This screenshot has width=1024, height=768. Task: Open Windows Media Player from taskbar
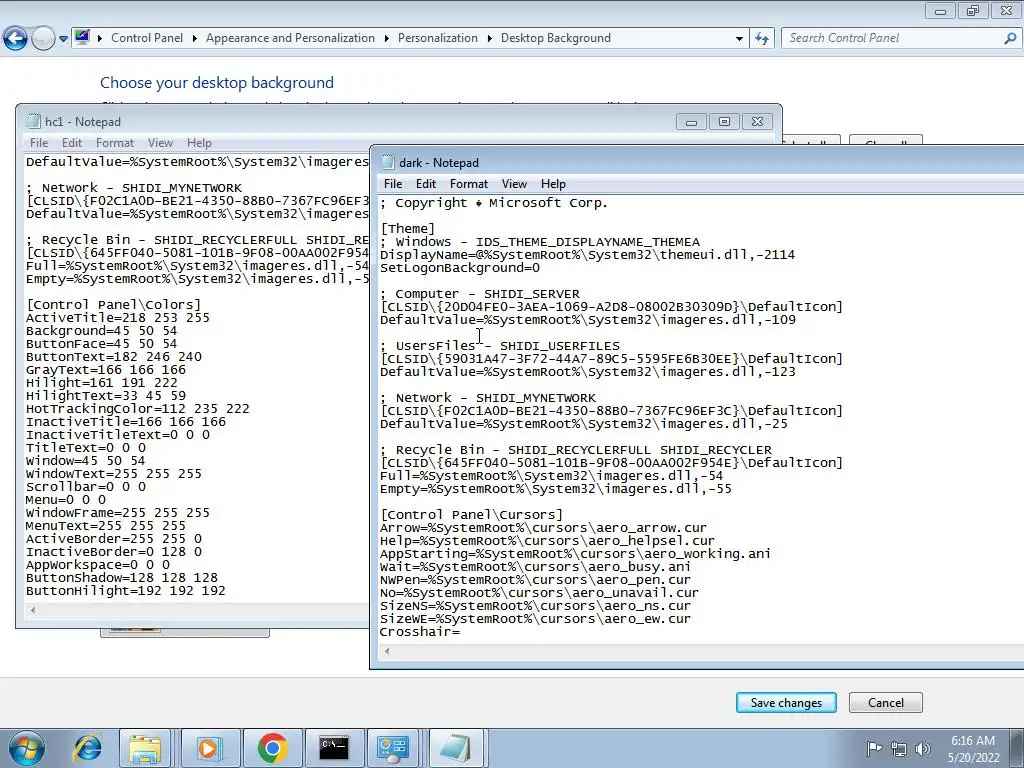pyautogui.click(x=209, y=748)
